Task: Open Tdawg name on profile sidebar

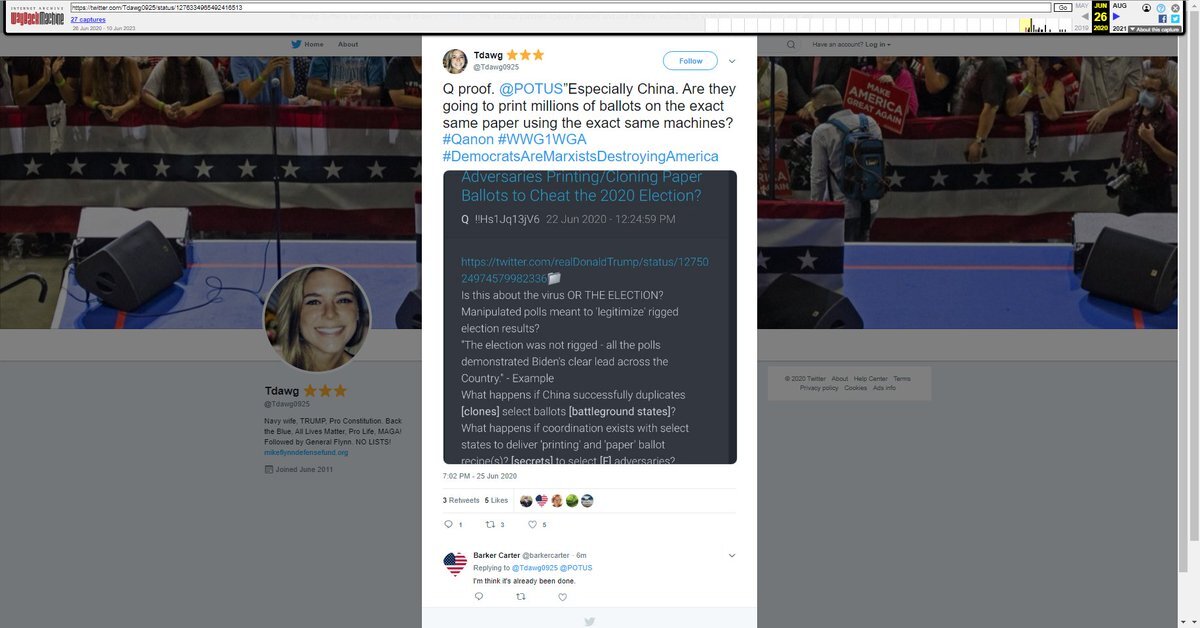Action: tap(282, 390)
